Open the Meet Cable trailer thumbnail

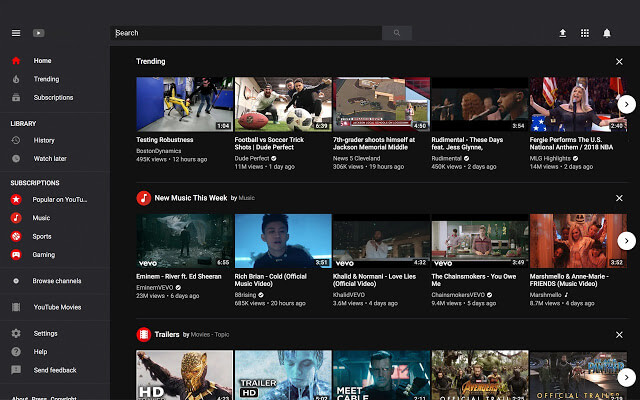point(381,375)
